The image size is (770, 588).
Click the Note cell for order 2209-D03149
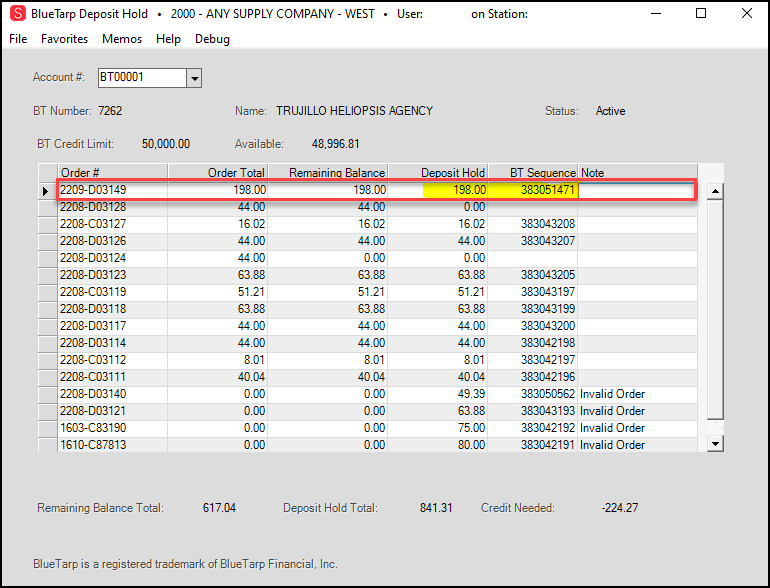coord(637,190)
